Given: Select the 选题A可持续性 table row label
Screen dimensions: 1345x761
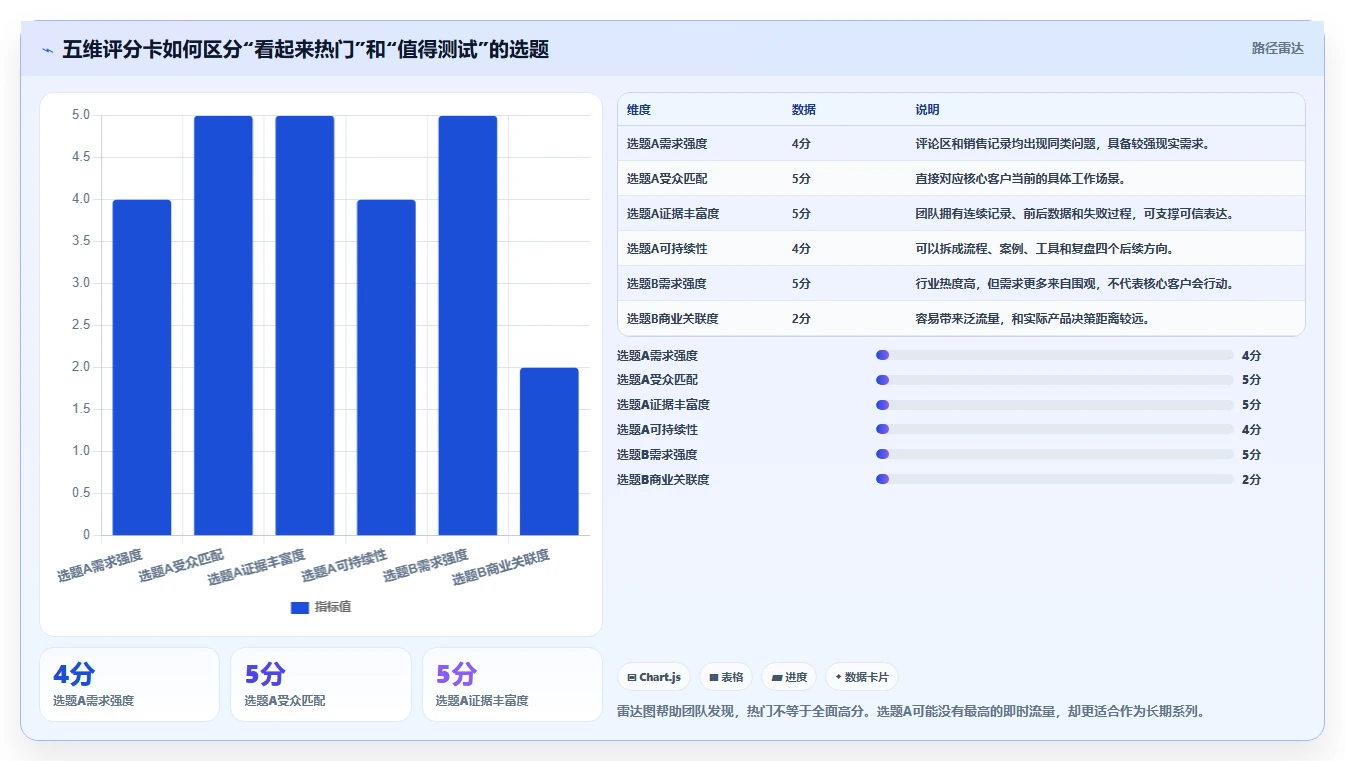Looking at the screenshot, I should pos(667,249).
